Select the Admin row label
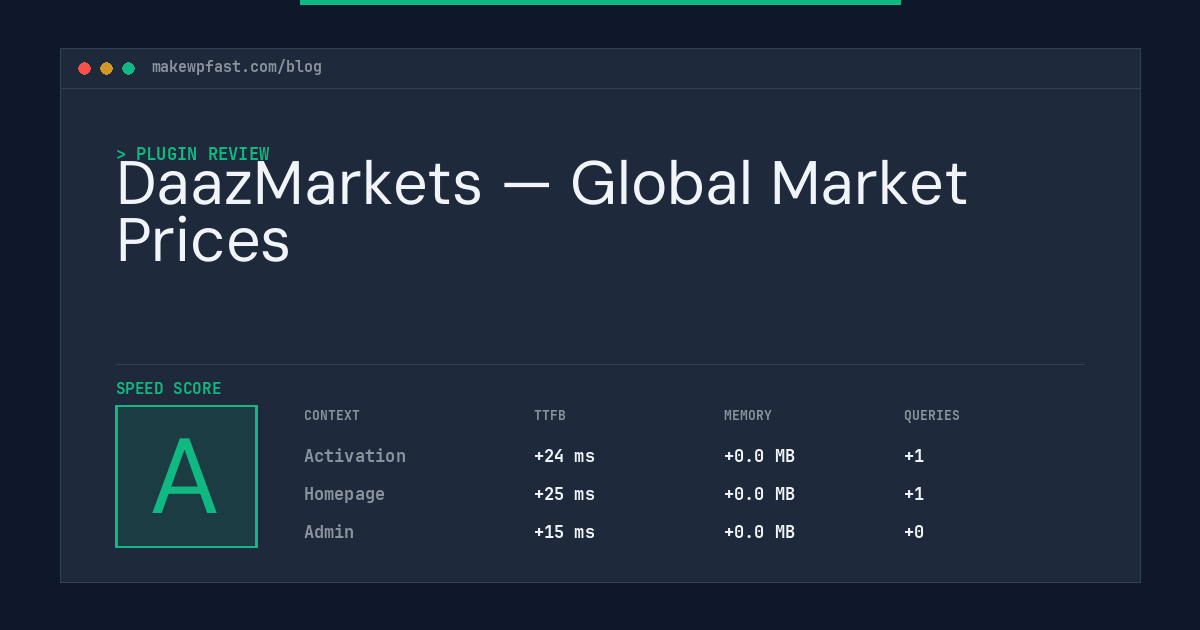The image size is (1200, 630). [x=329, y=532]
